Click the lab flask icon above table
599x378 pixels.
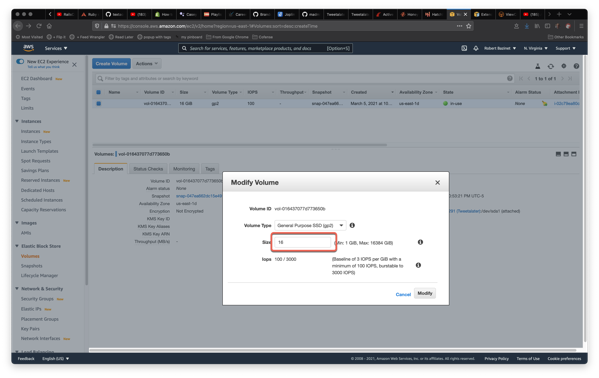537,66
